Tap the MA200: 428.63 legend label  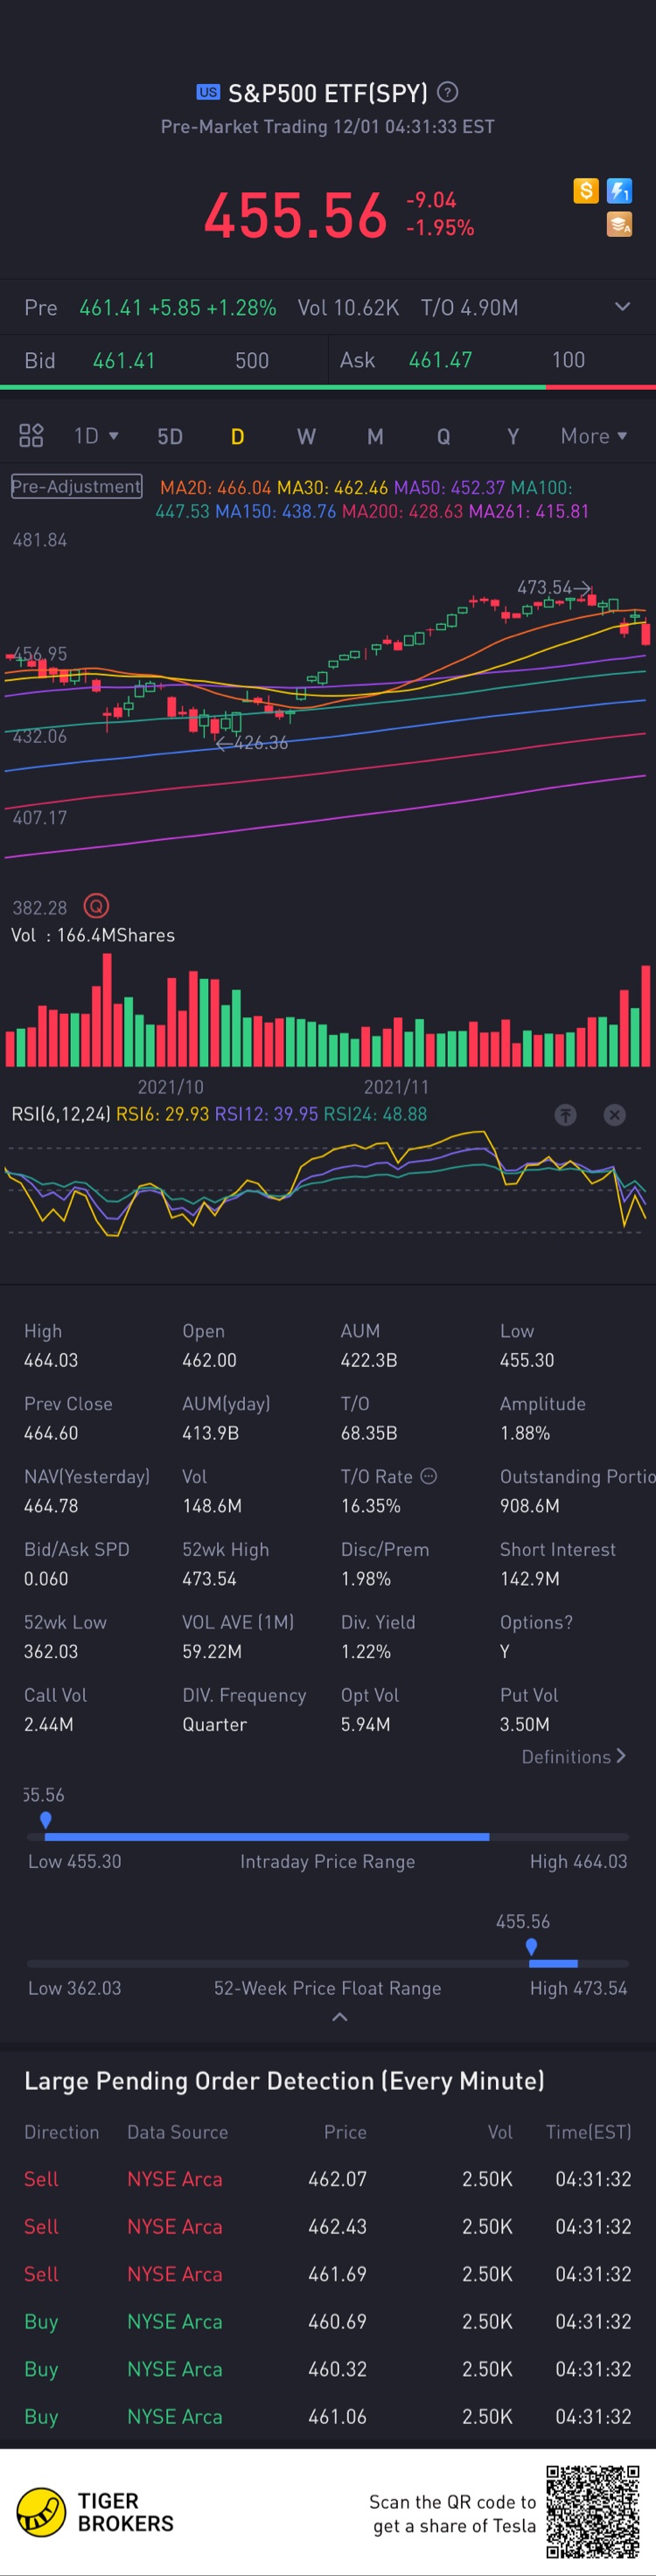click(x=402, y=511)
